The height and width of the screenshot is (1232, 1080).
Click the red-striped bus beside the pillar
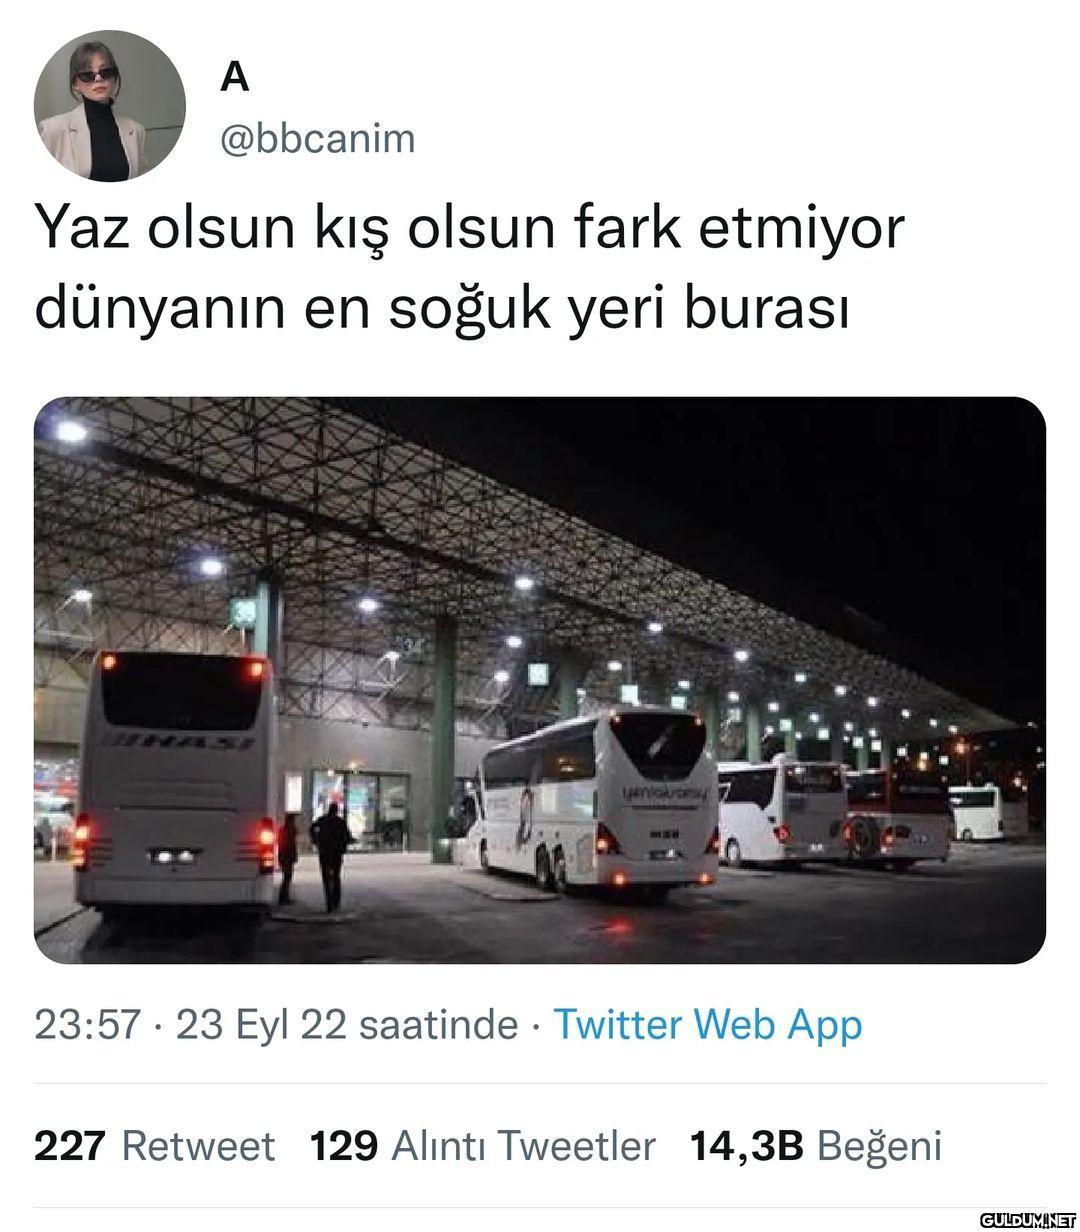897,817
